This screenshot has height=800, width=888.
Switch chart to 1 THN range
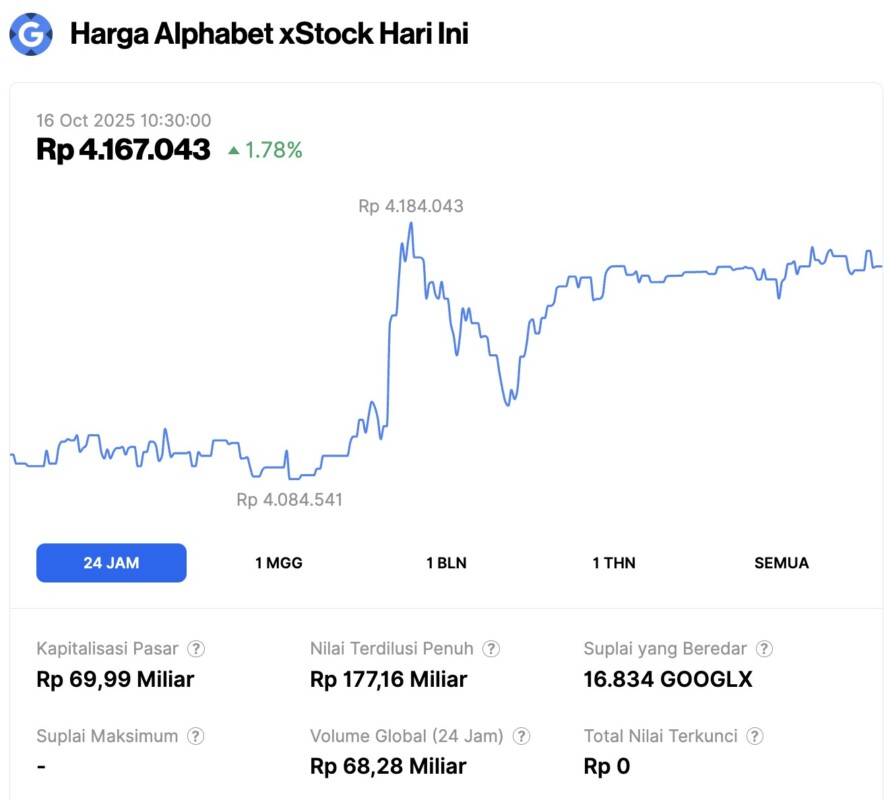(614, 562)
